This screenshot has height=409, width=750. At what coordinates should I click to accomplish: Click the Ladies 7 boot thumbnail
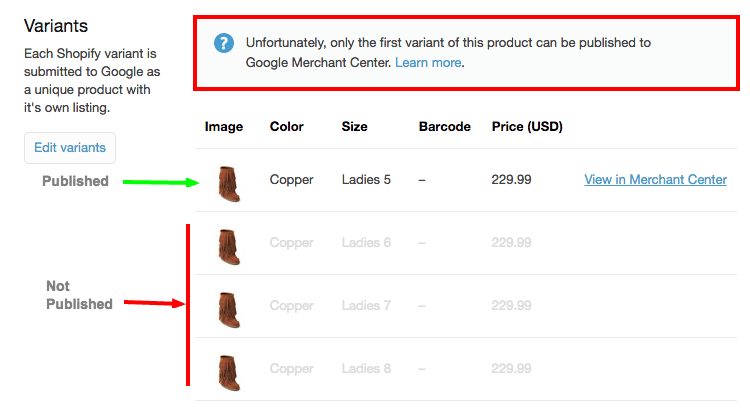point(229,308)
